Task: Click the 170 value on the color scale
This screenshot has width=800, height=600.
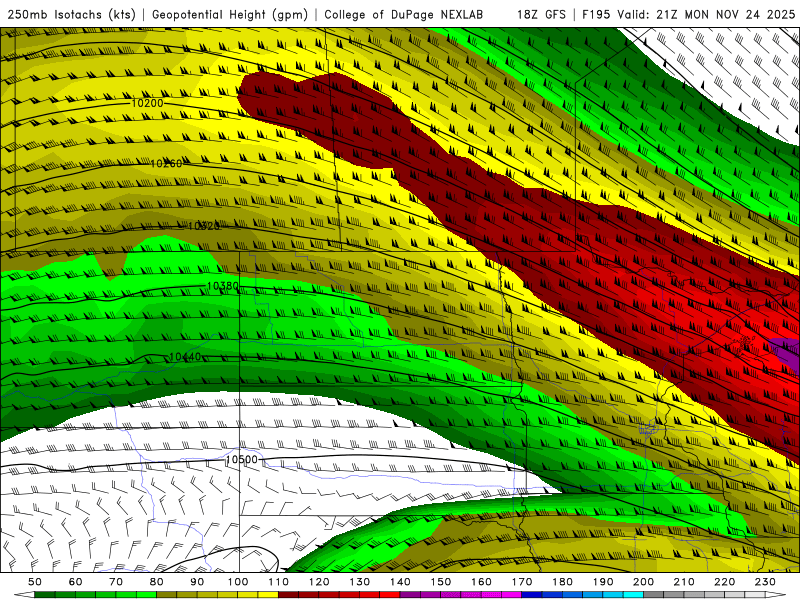Action: click(x=522, y=582)
